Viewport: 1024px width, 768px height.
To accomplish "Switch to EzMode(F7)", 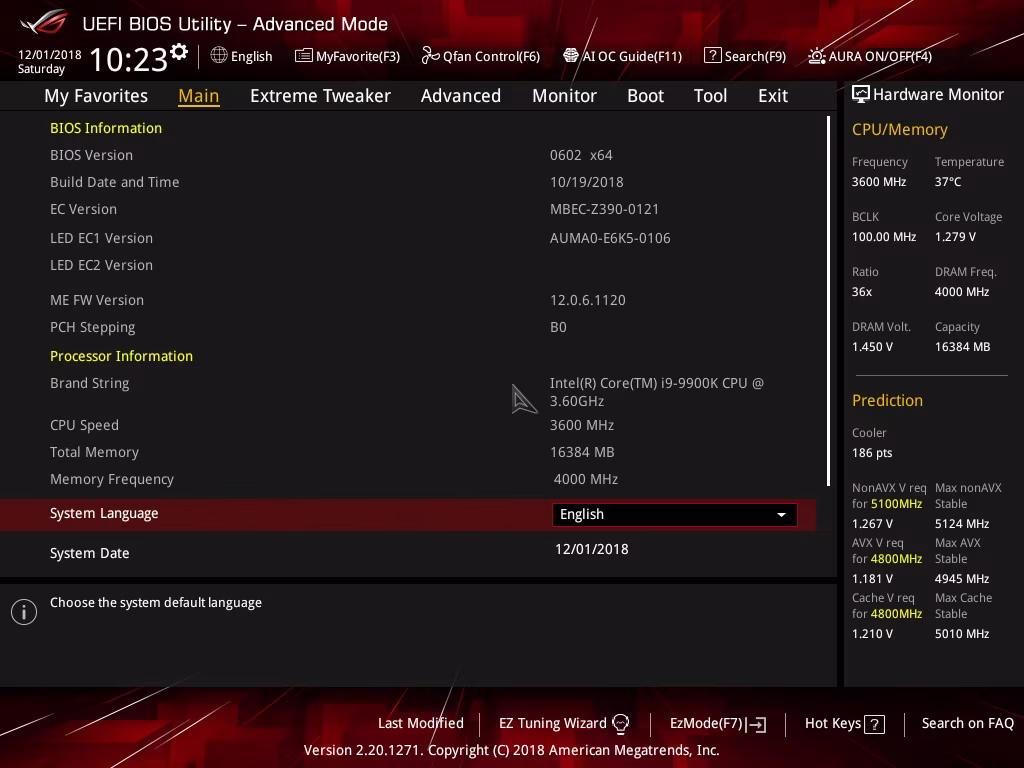I will click(x=718, y=724).
